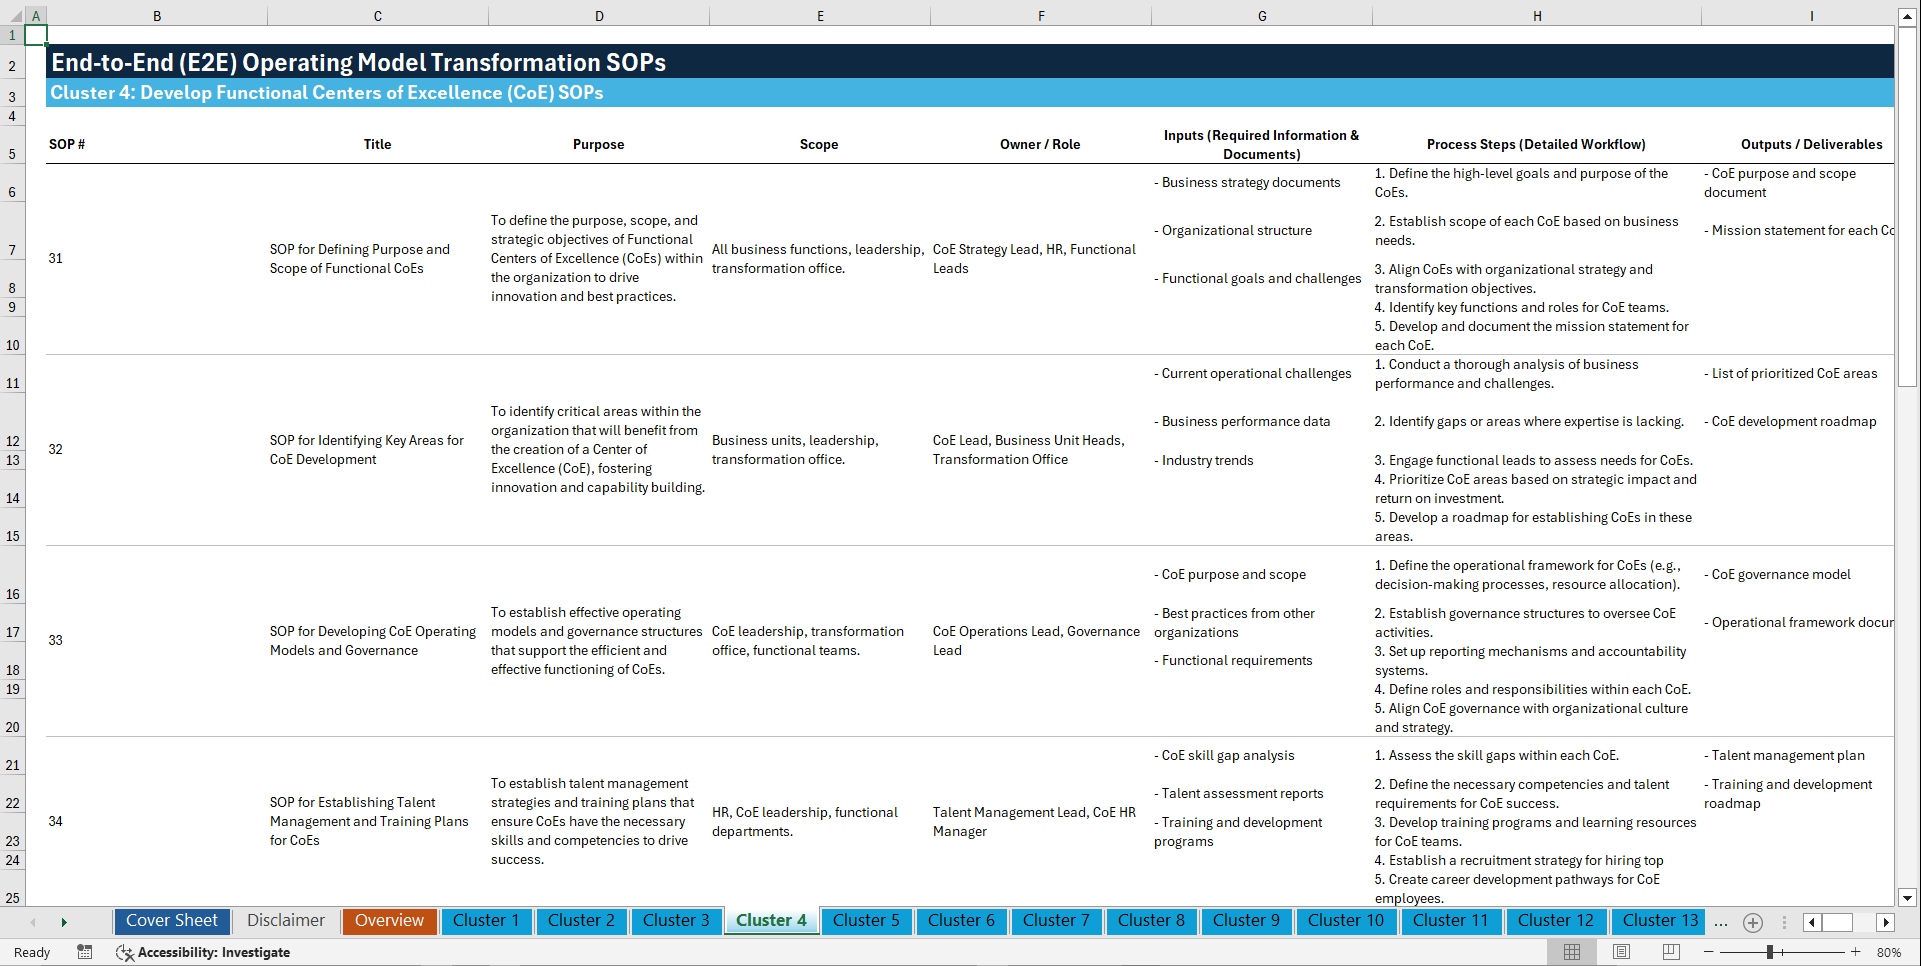Switch to the Normal view icon
This screenshot has width=1921, height=966.
[x=1571, y=952]
